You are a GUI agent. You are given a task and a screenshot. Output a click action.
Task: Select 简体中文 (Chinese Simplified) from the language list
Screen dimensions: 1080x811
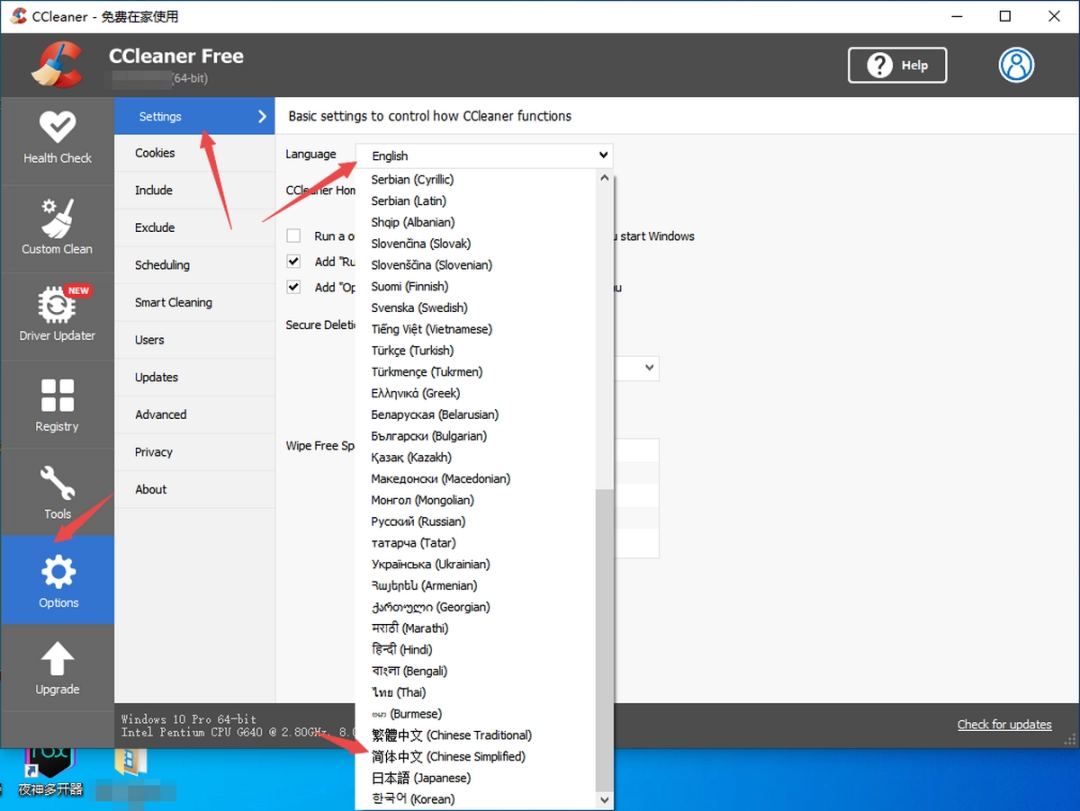(449, 756)
